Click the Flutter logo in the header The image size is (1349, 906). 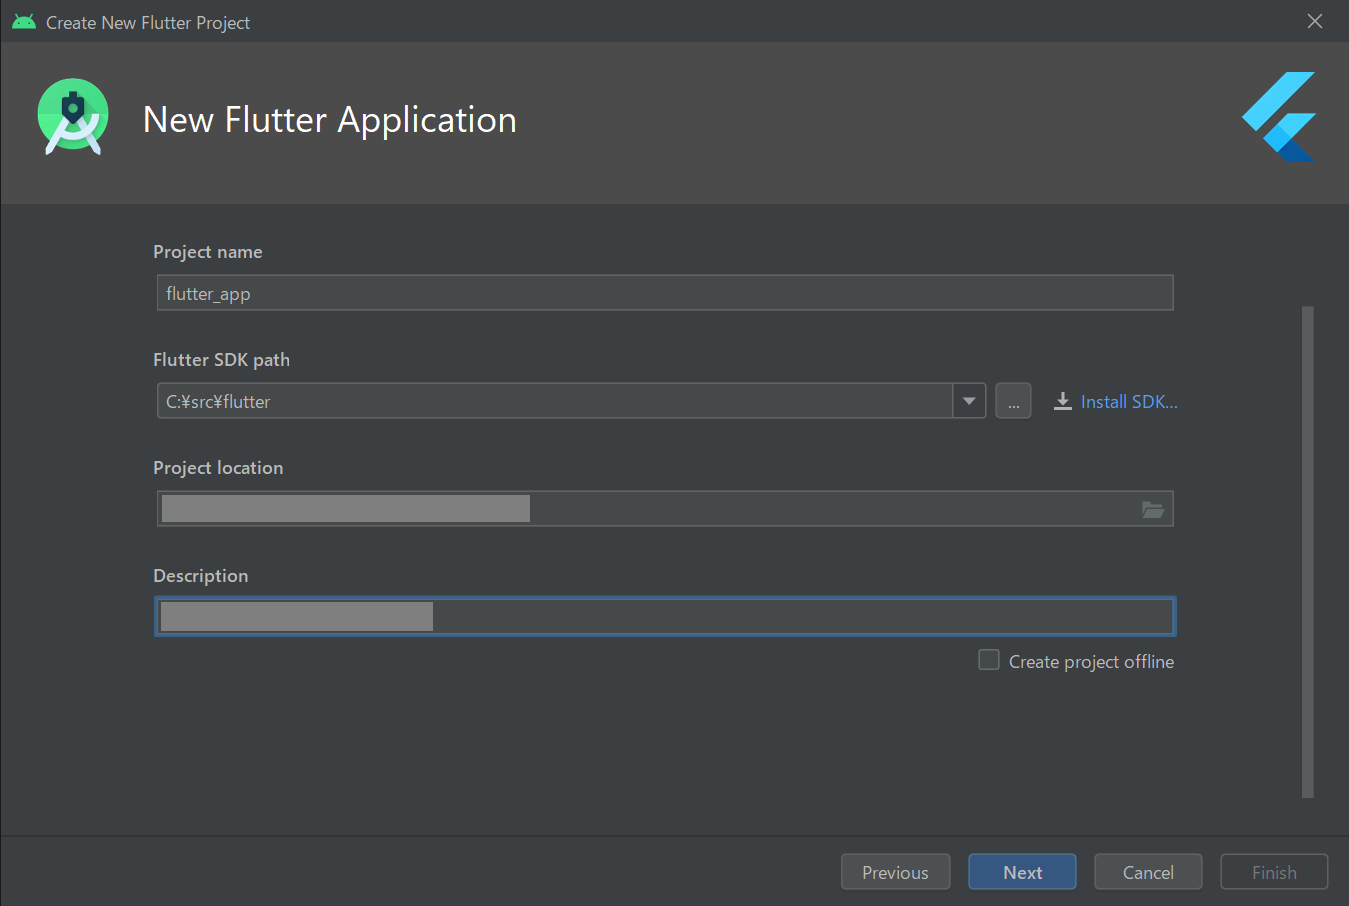1279,117
